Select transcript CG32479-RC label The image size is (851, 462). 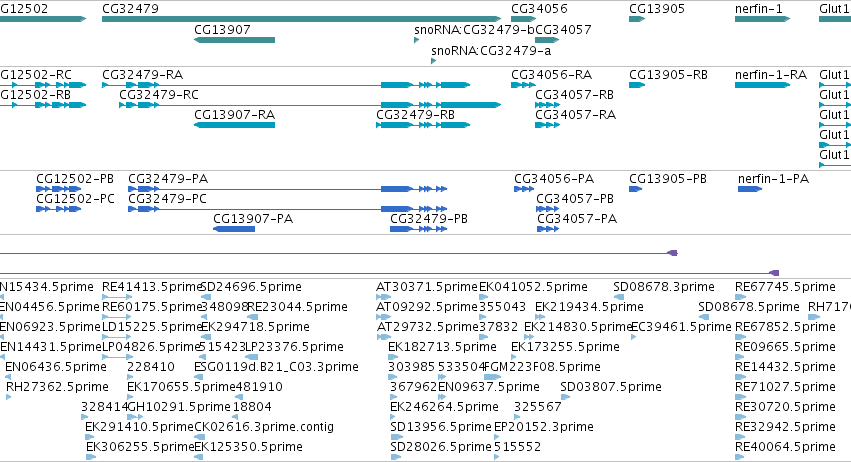coord(159,94)
